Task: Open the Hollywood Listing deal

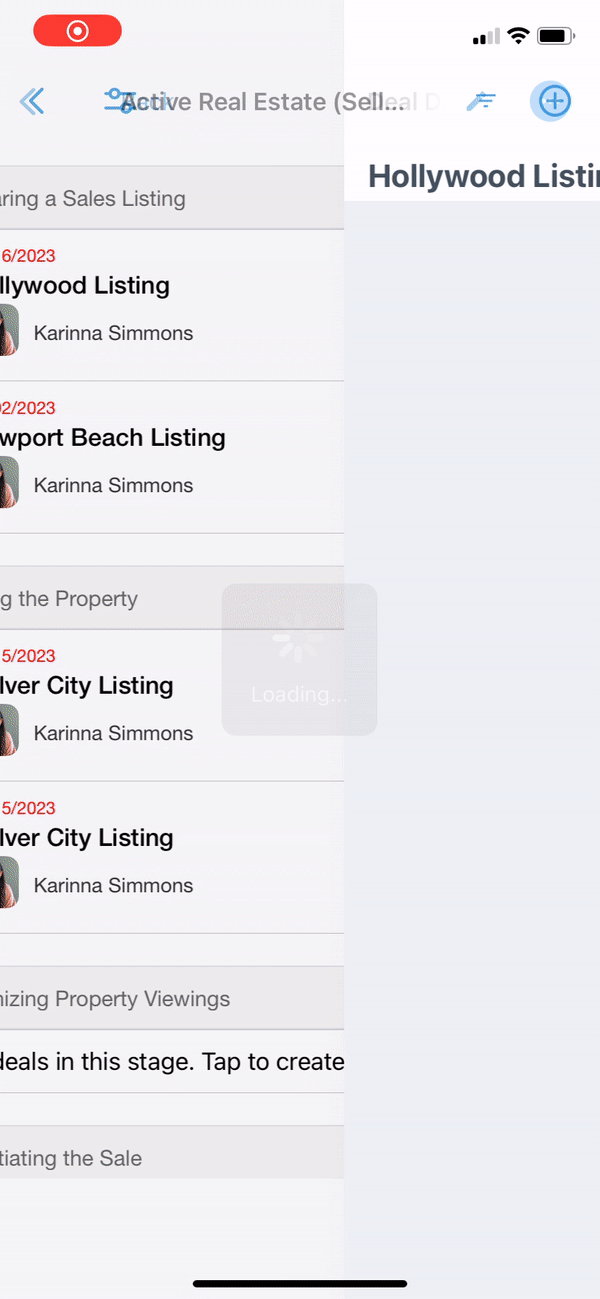Action: [x=86, y=286]
